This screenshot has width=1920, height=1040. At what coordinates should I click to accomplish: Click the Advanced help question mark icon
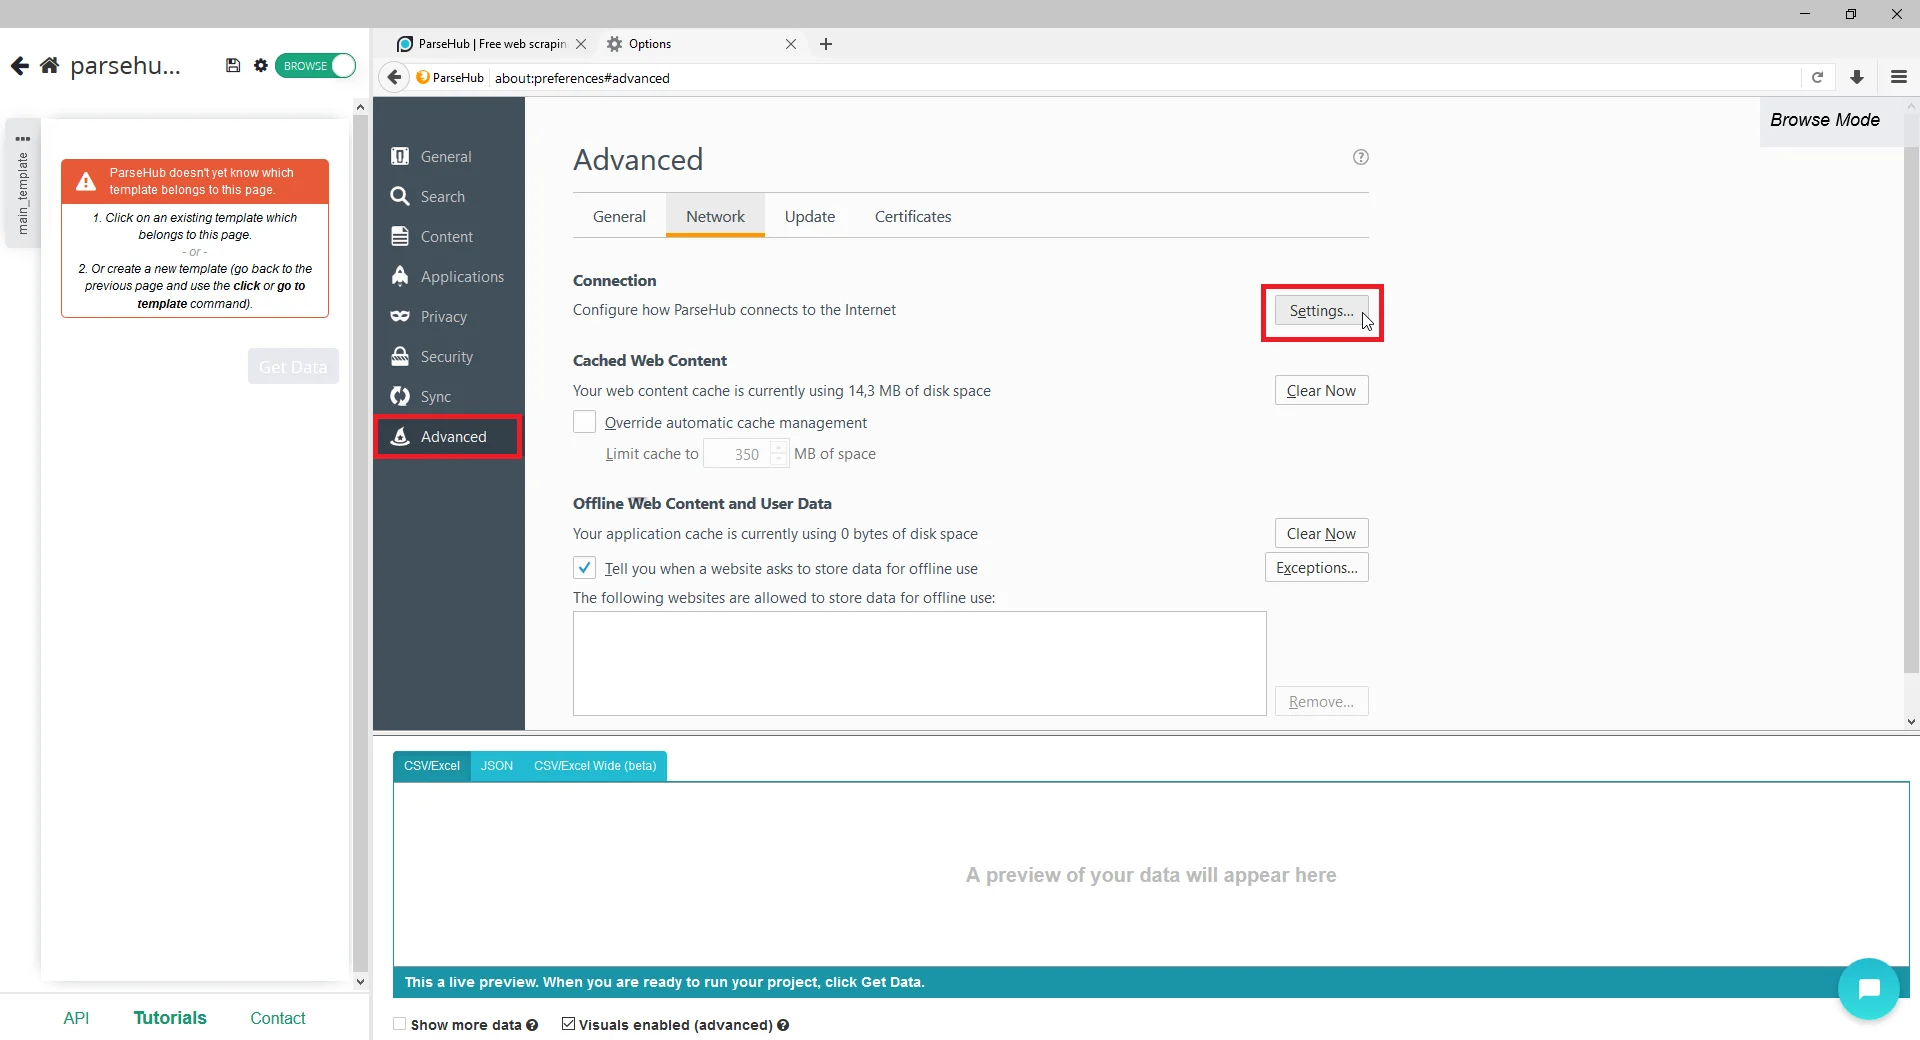pyautogui.click(x=1360, y=157)
